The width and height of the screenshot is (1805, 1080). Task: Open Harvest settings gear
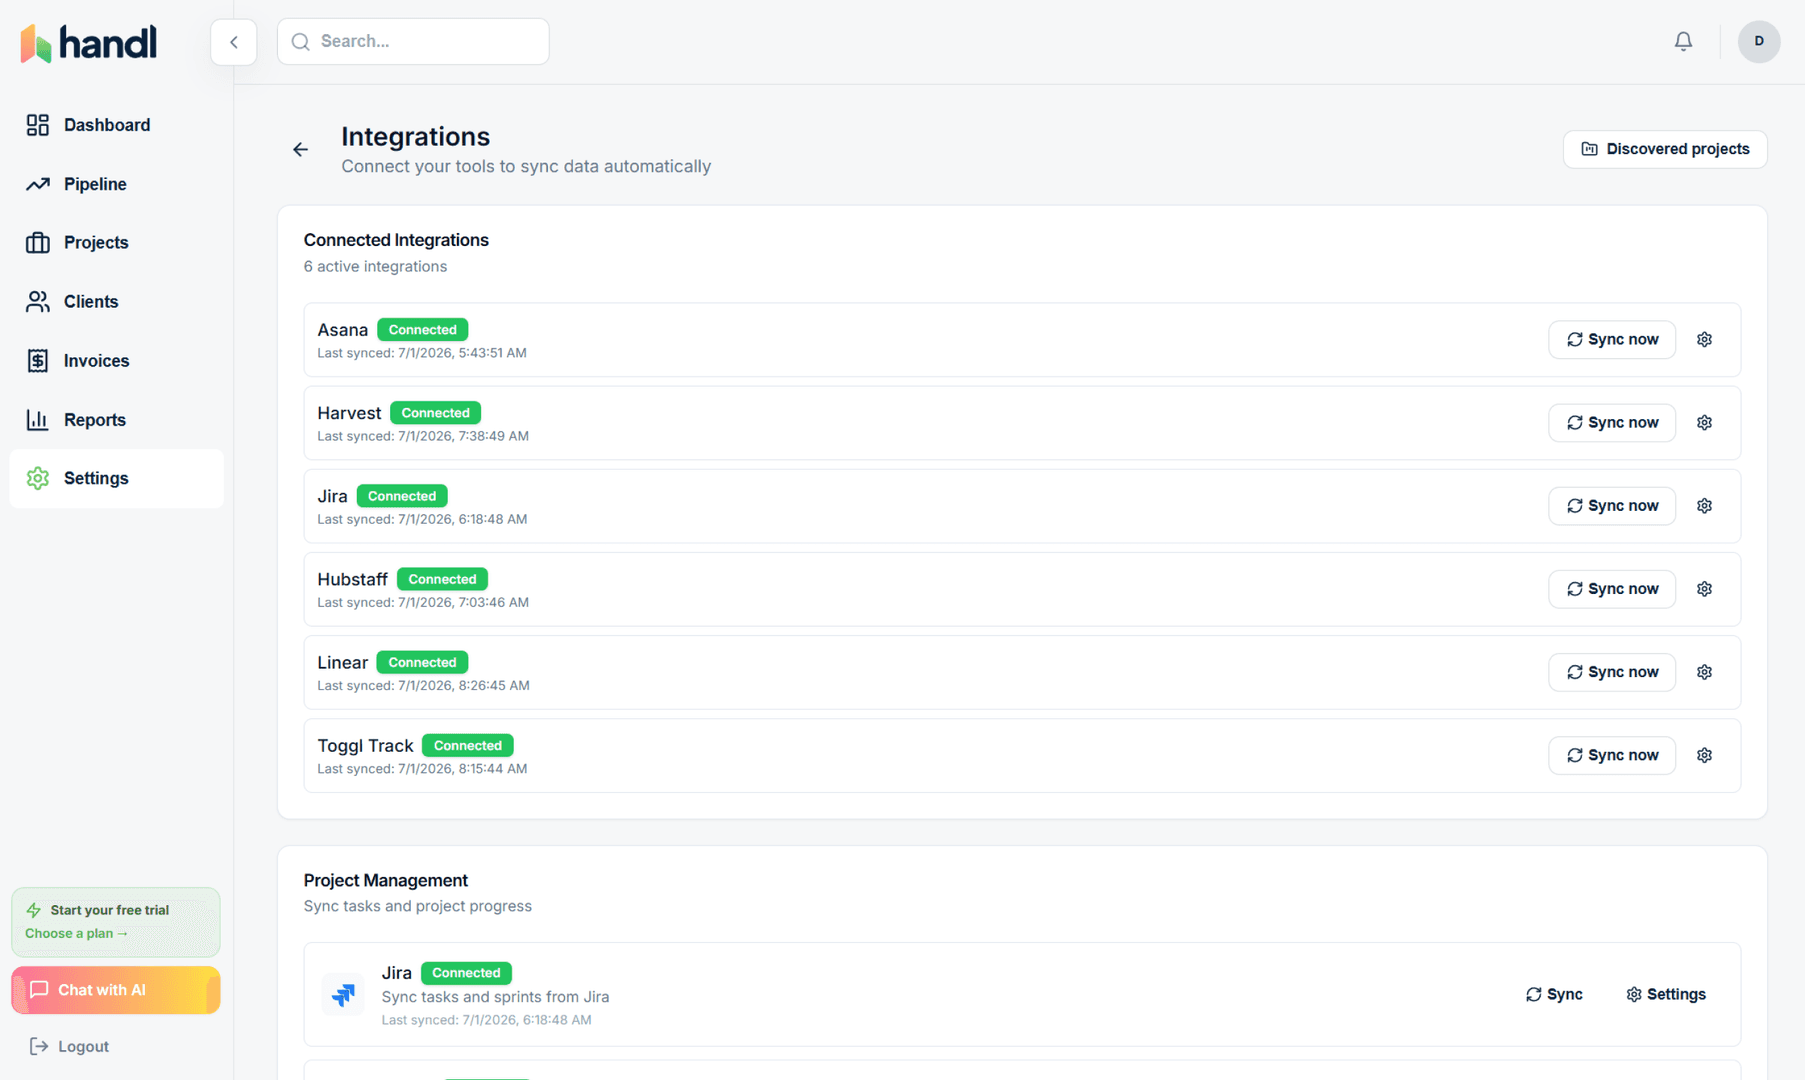[x=1704, y=422]
